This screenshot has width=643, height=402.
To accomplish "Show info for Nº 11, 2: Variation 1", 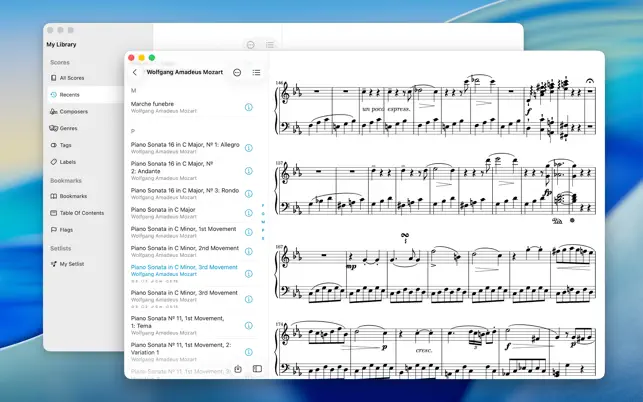I will (x=249, y=352).
